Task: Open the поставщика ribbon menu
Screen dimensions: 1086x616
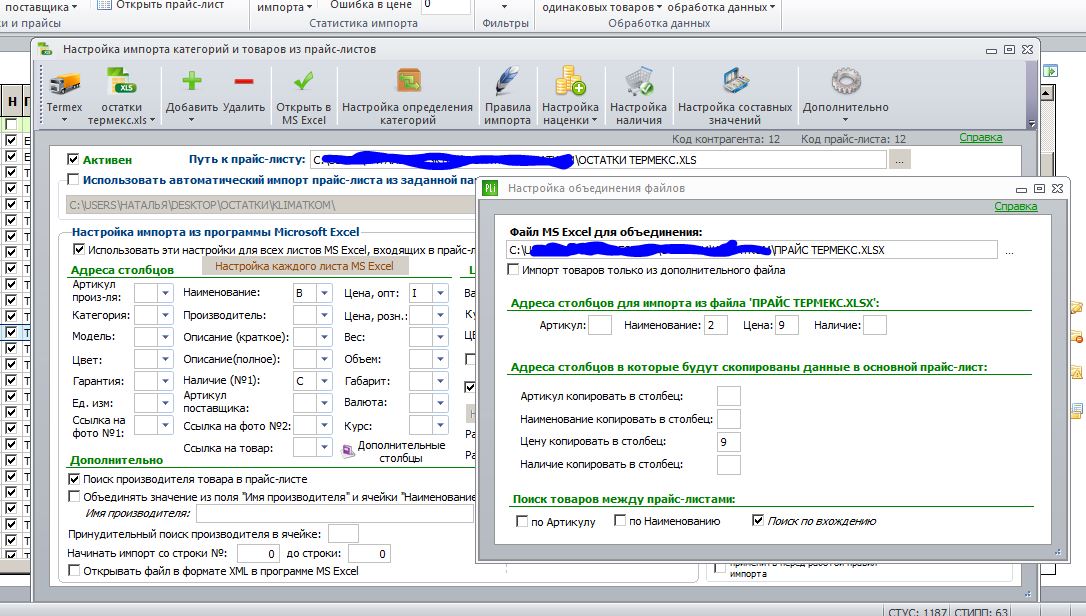Action: point(41,7)
